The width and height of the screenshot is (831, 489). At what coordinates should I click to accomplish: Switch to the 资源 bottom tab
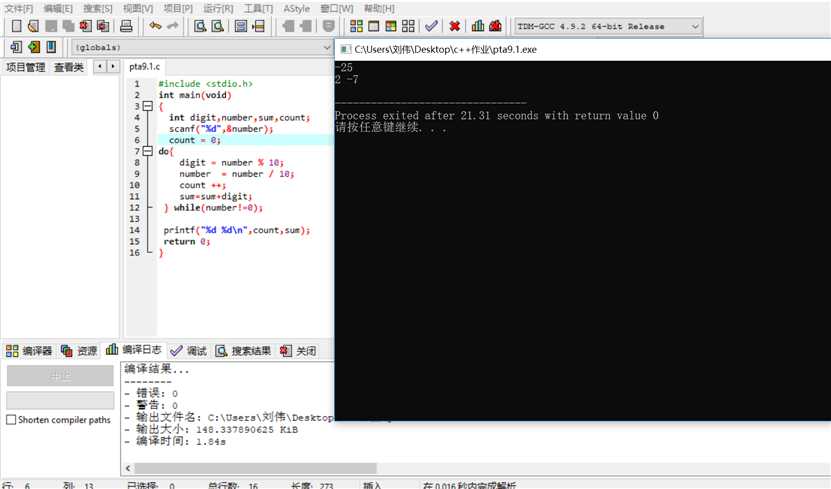pos(79,351)
